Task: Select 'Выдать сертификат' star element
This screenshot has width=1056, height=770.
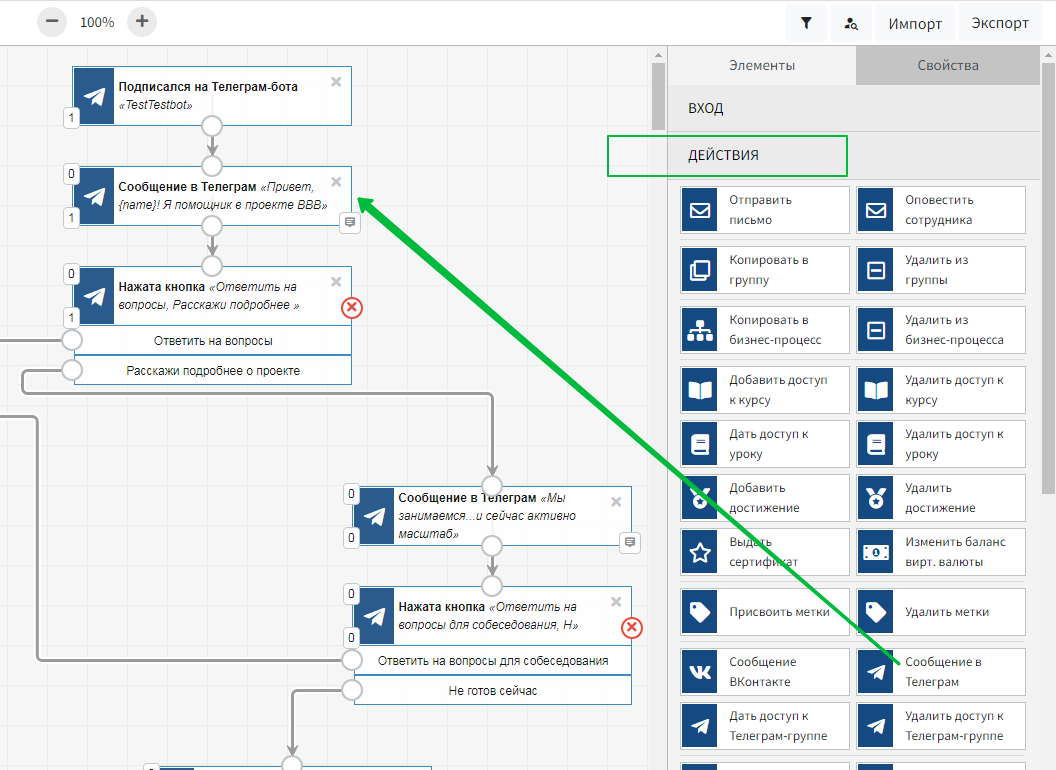Action: 764,552
